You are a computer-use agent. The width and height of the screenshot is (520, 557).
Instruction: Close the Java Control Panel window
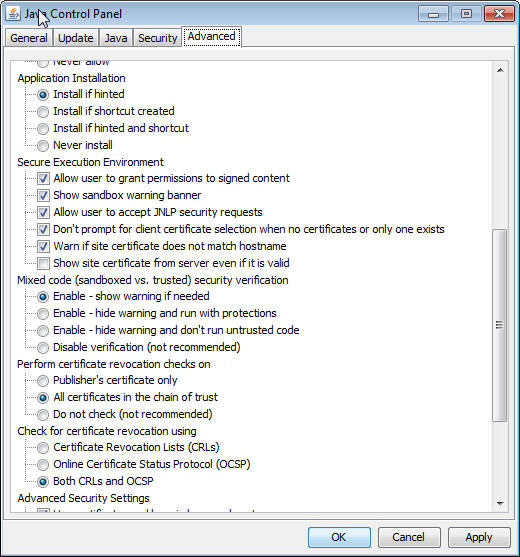click(x=499, y=14)
